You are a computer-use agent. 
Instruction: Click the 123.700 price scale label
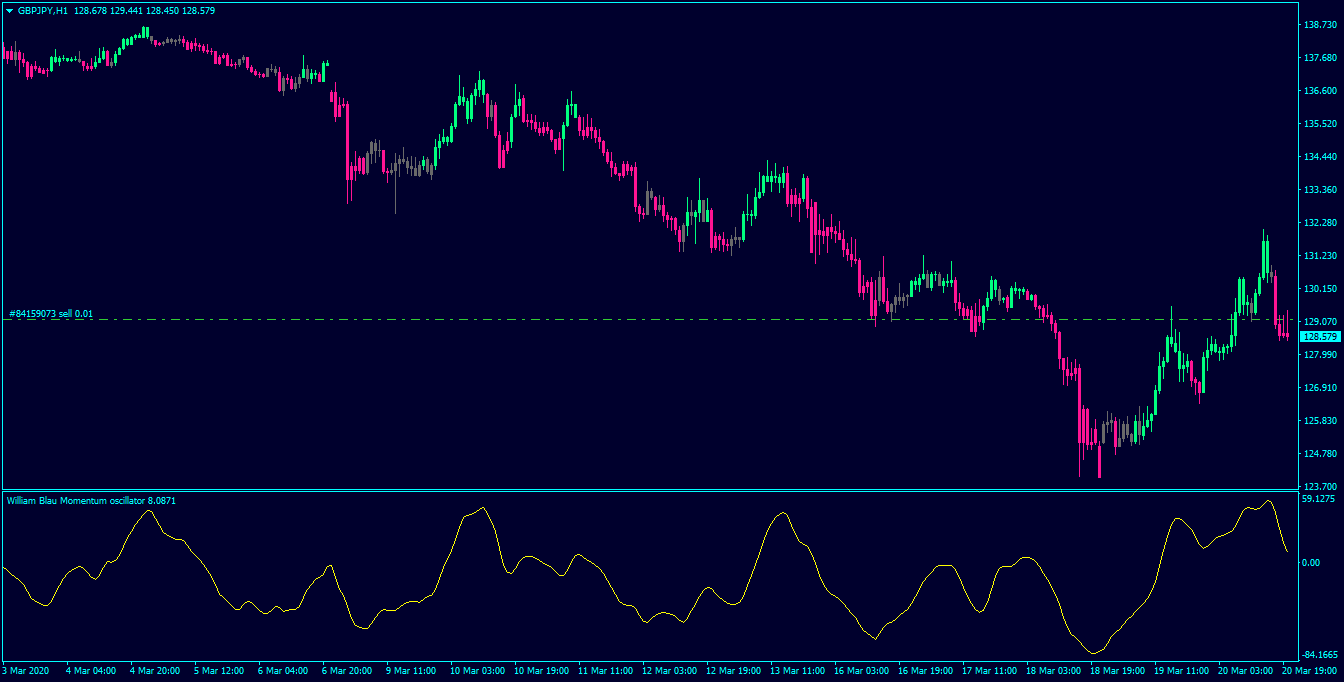click(x=1322, y=485)
